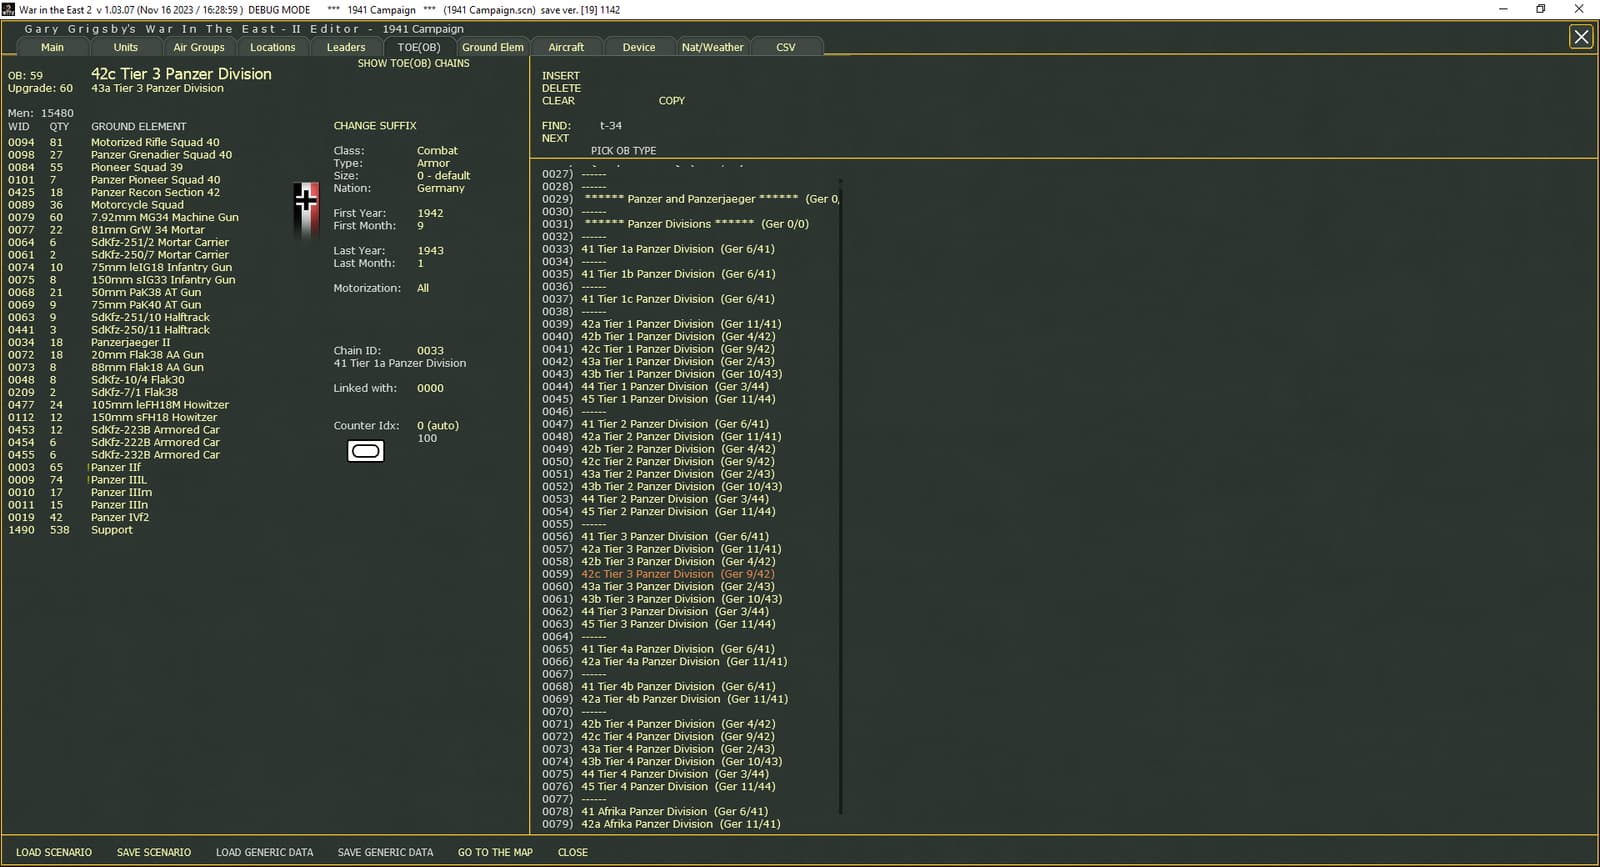Image resolution: width=1600 pixels, height=867 pixels.
Task: Open the CSV tab
Action: coord(786,47)
